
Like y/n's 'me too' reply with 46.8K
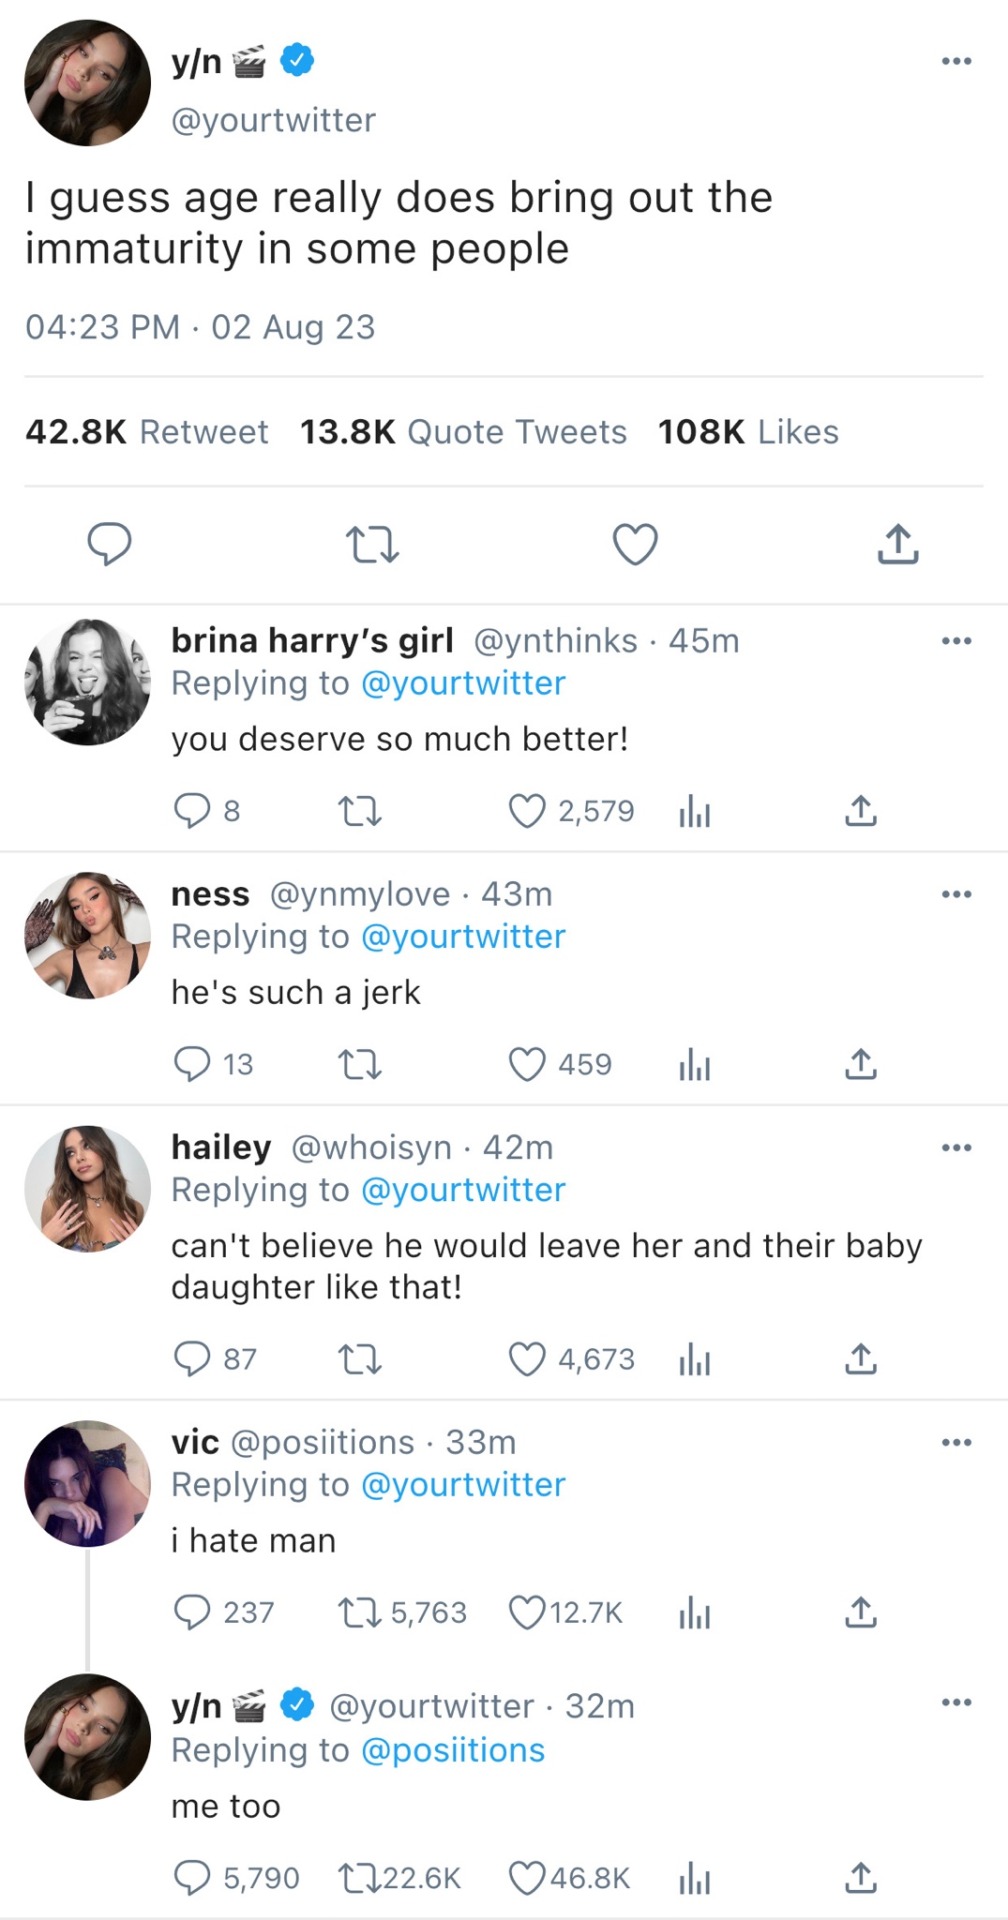(527, 1878)
